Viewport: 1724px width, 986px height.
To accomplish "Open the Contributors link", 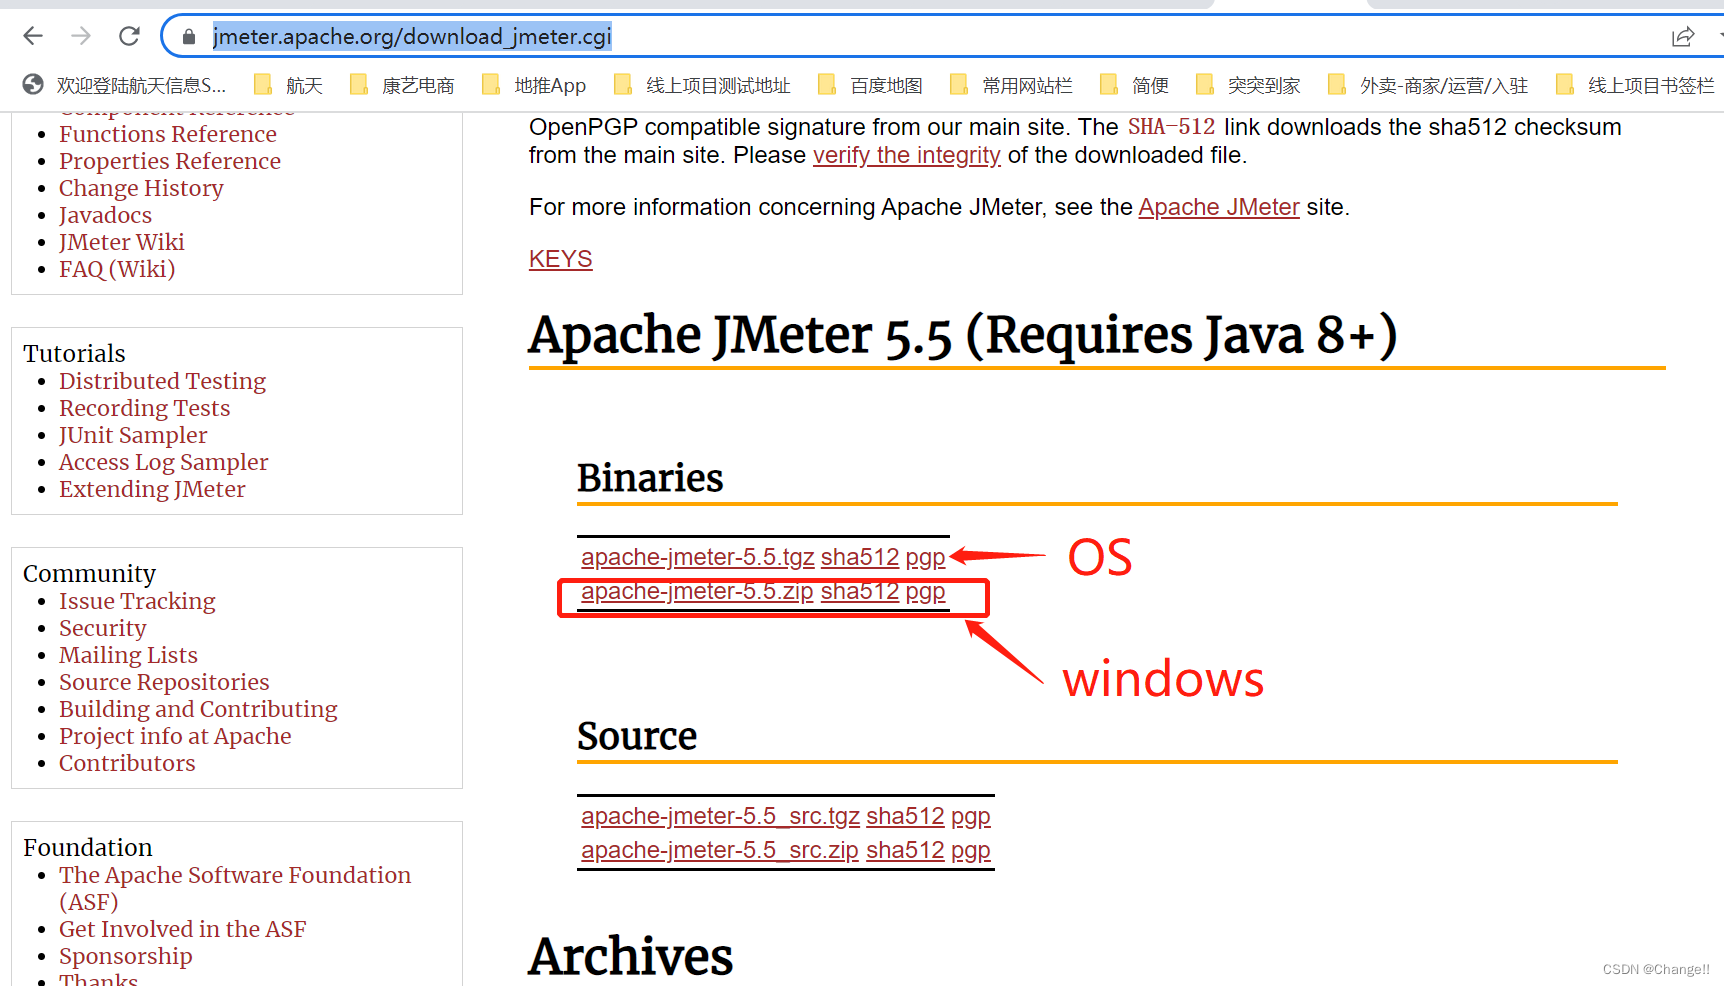I will point(127,763).
